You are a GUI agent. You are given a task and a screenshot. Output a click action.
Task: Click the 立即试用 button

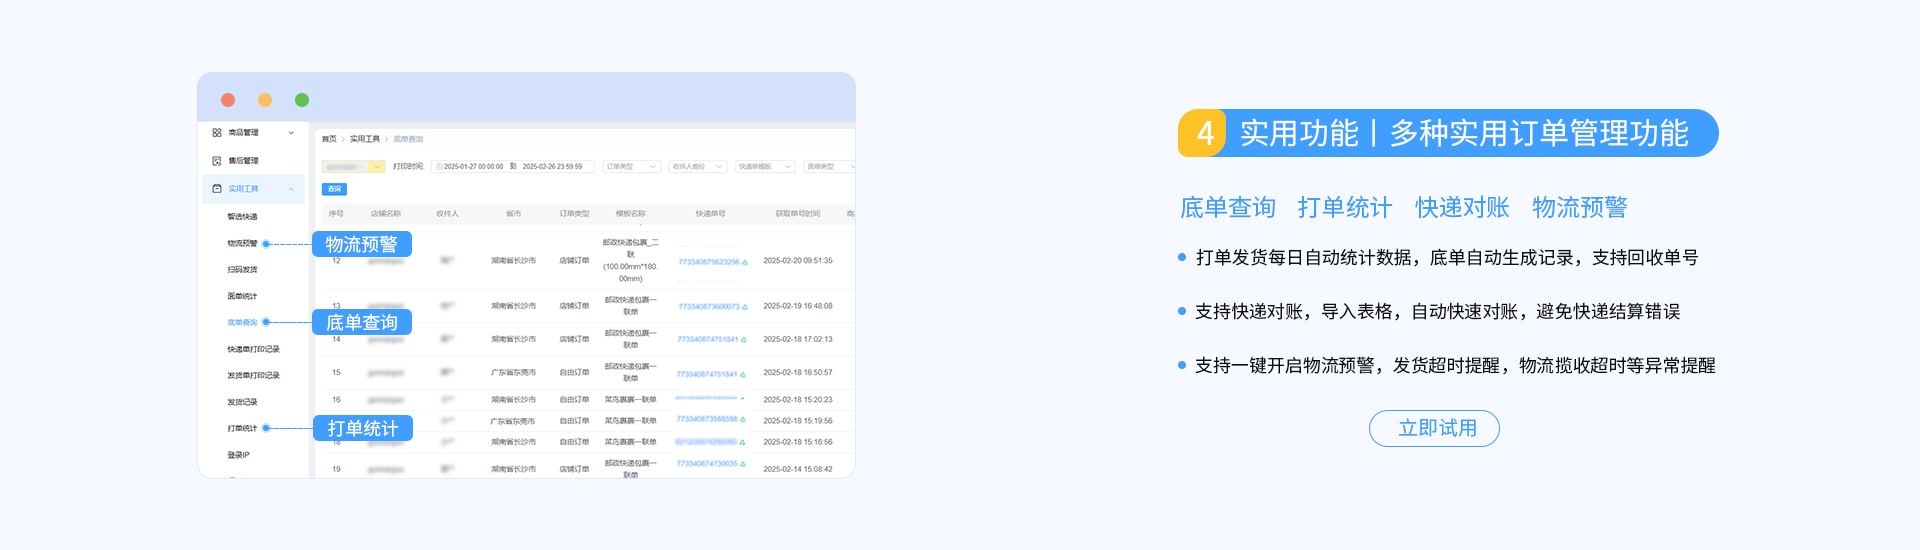[1434, 428]
